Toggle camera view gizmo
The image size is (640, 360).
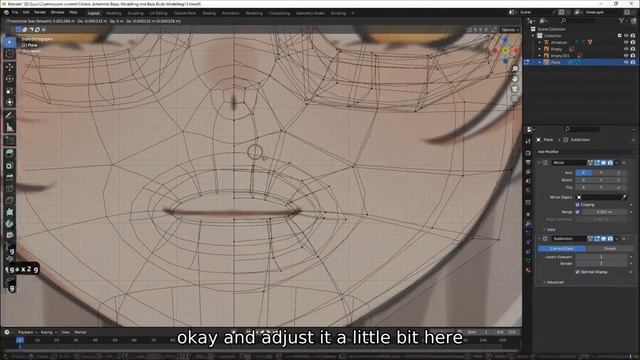click(515, 89)
